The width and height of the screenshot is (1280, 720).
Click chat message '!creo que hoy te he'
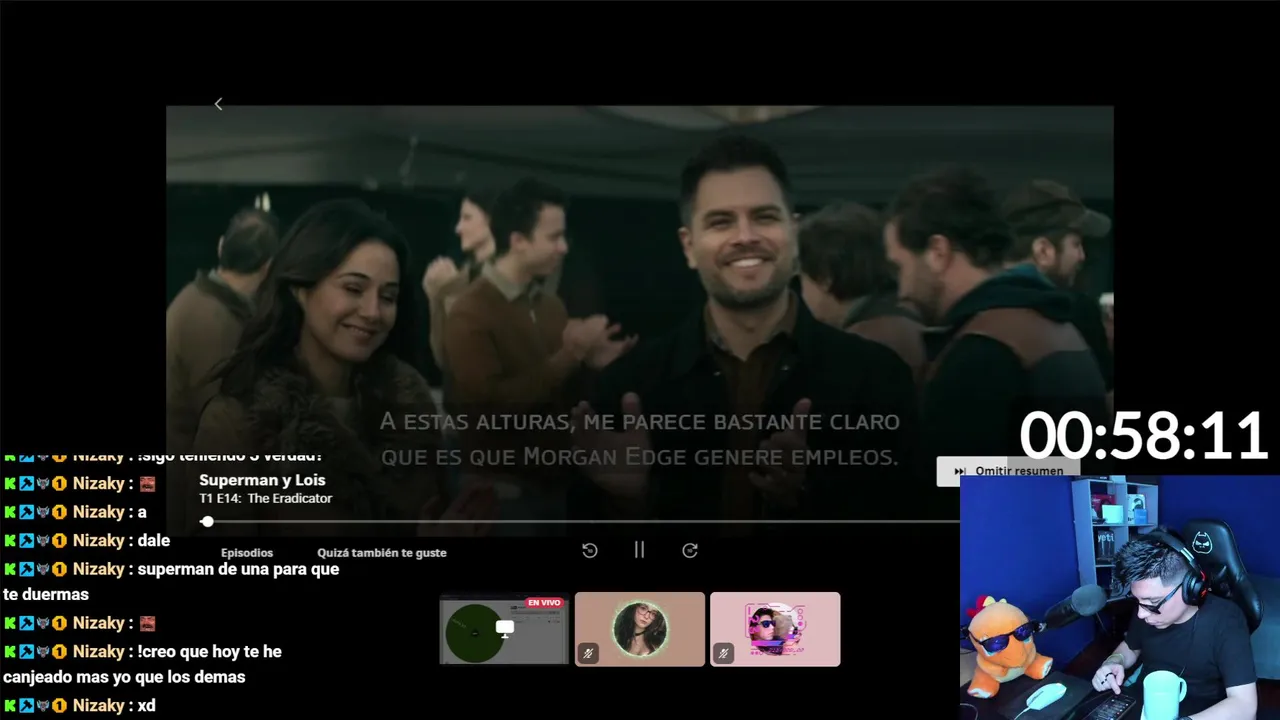(x=210, y=651)
